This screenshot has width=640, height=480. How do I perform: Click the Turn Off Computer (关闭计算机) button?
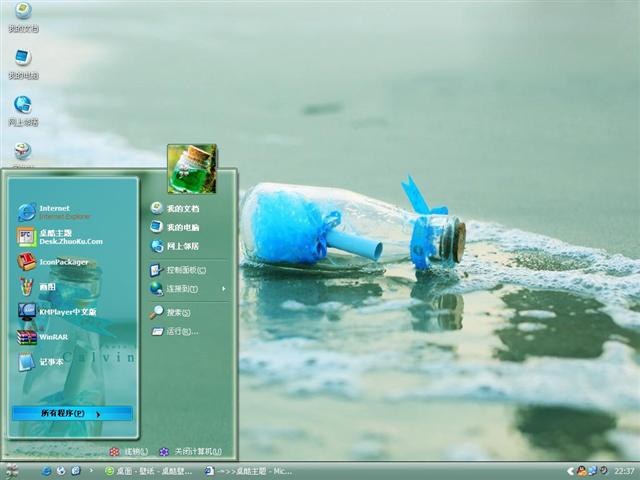[x=191, y=451]
